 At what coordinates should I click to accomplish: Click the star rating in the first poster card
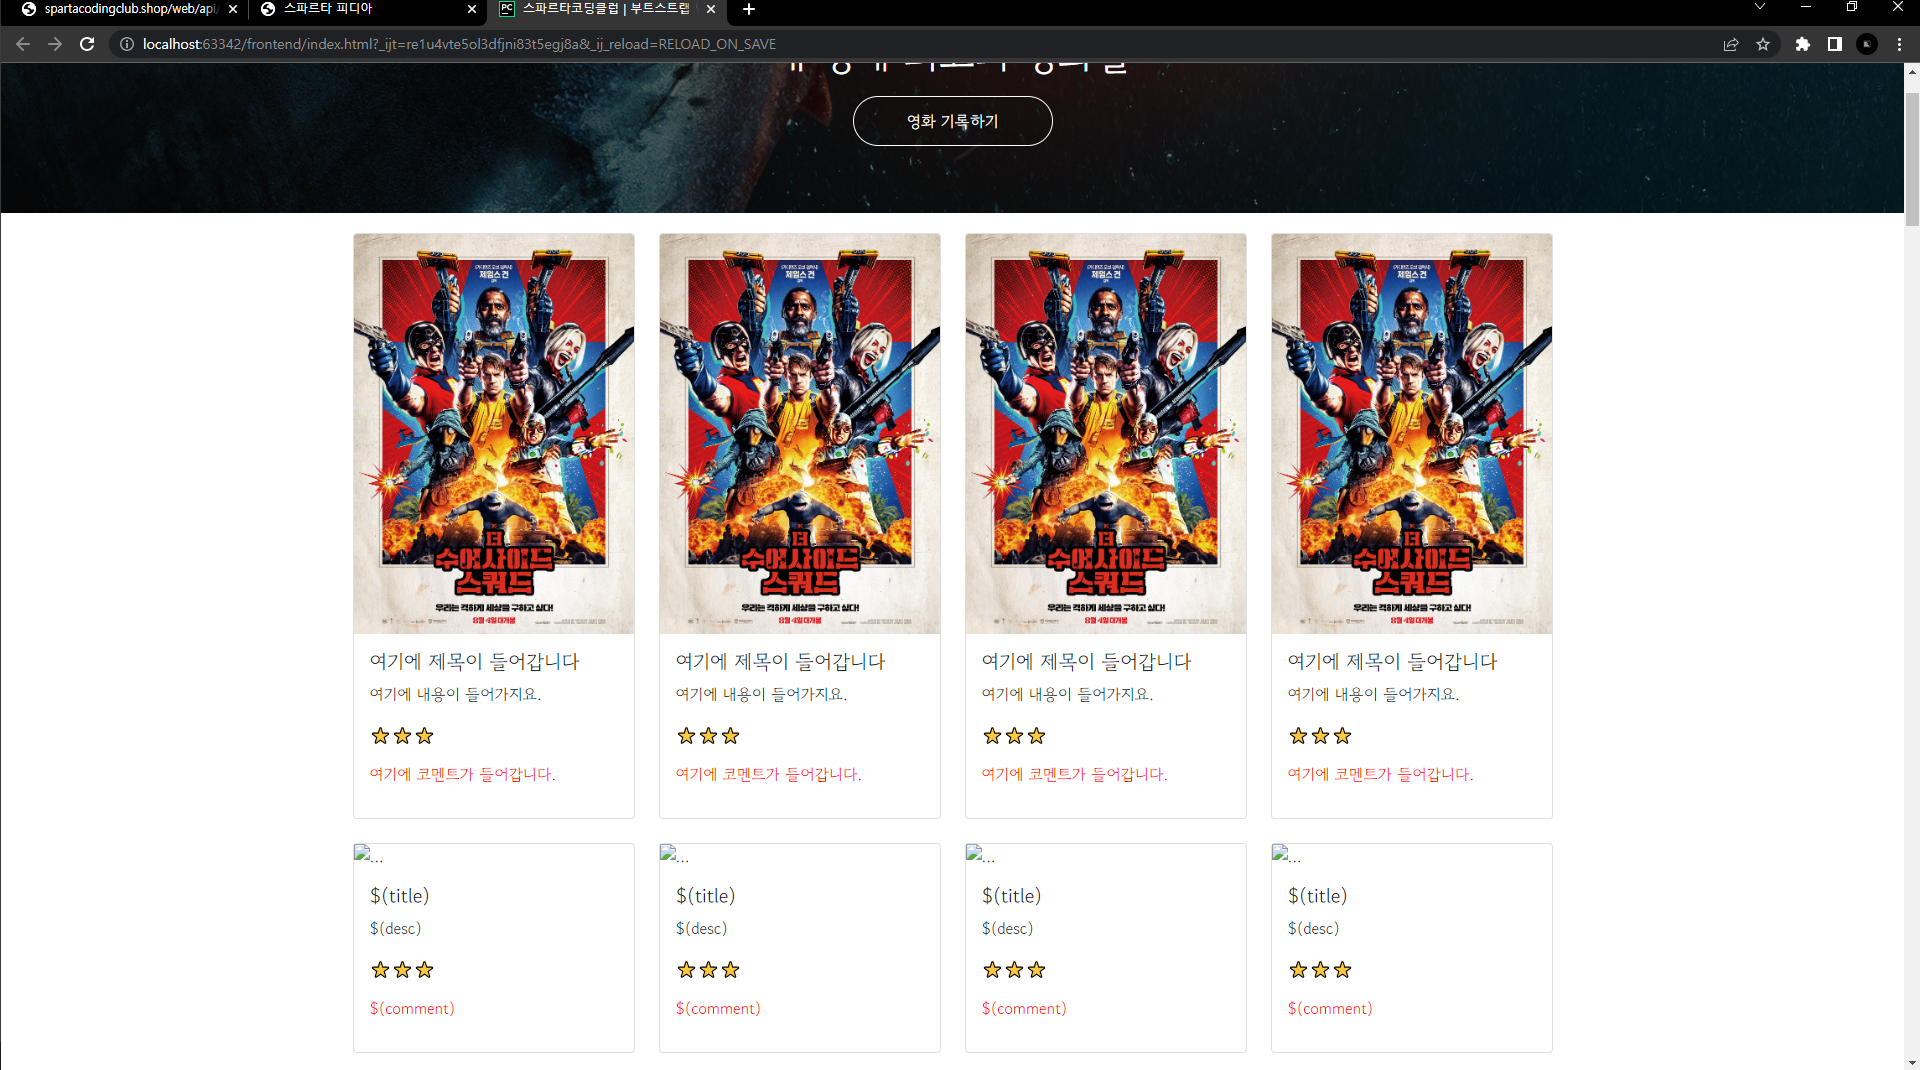click(x=402, y=736)
